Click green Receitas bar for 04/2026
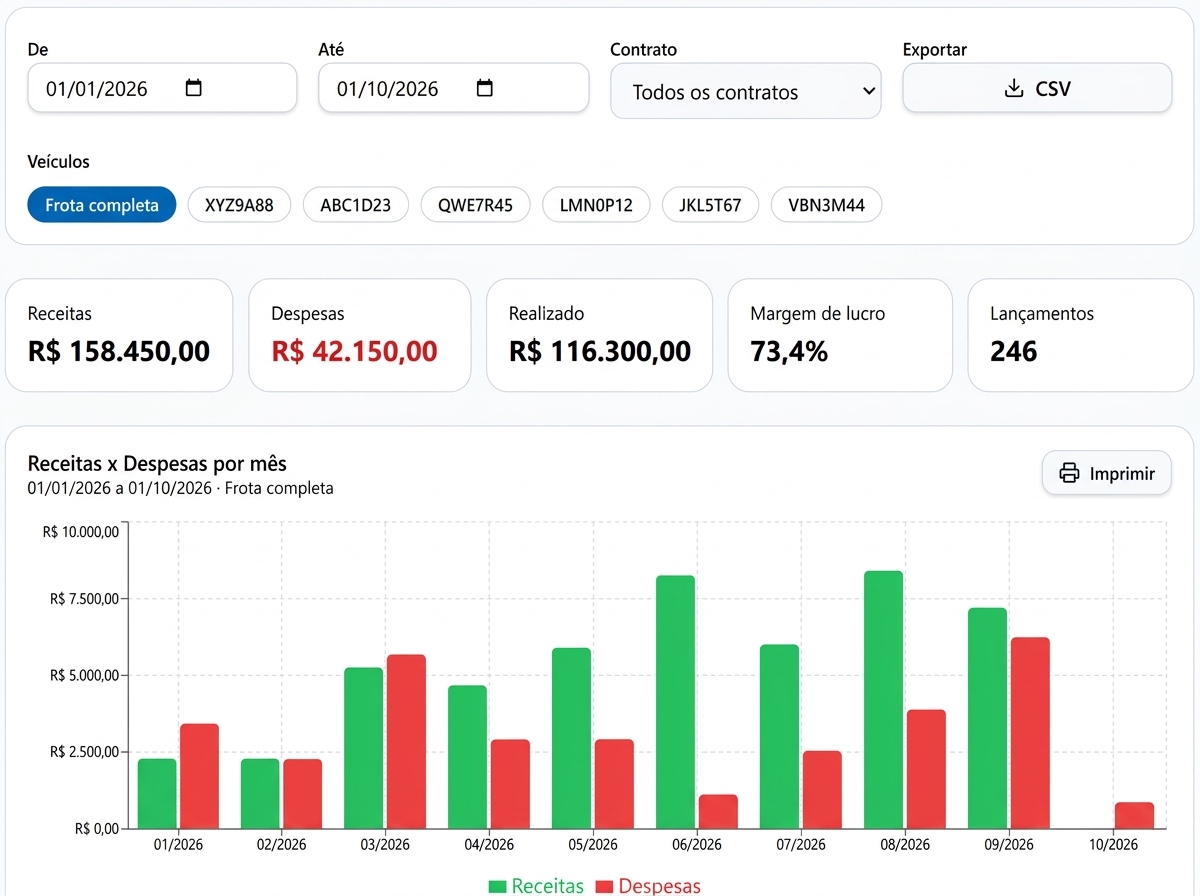This screenshot has width=1200, height=896. [x=467, y=757]
